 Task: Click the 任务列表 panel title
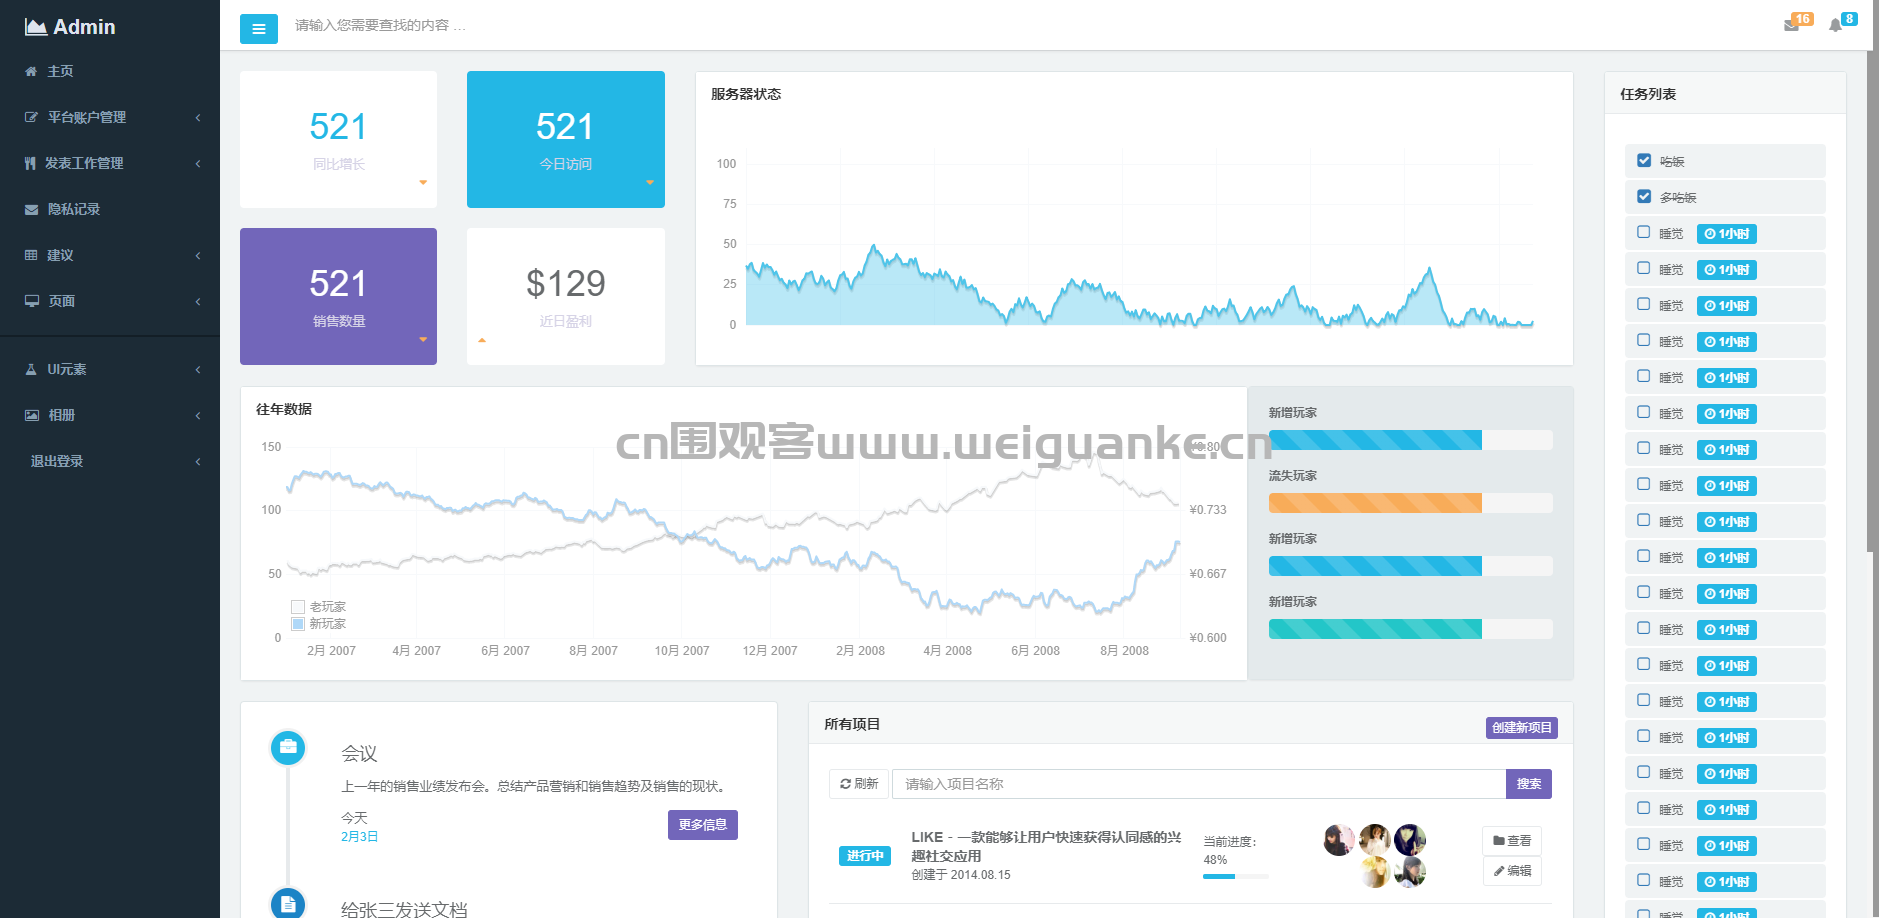(x=1648, y=94)
